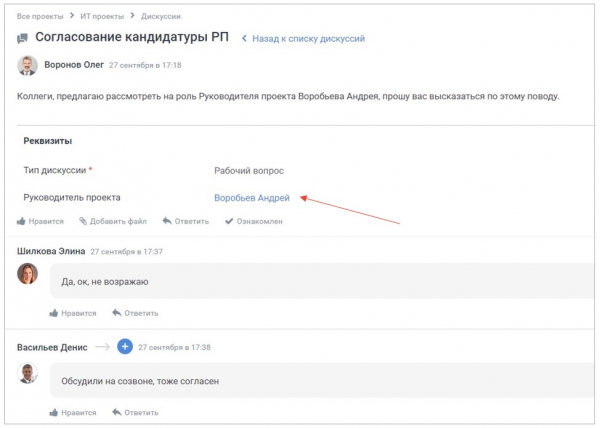Click Шилкова Элина's avatar photo
This screenshot has width=600, height=428.
point(28,274)
